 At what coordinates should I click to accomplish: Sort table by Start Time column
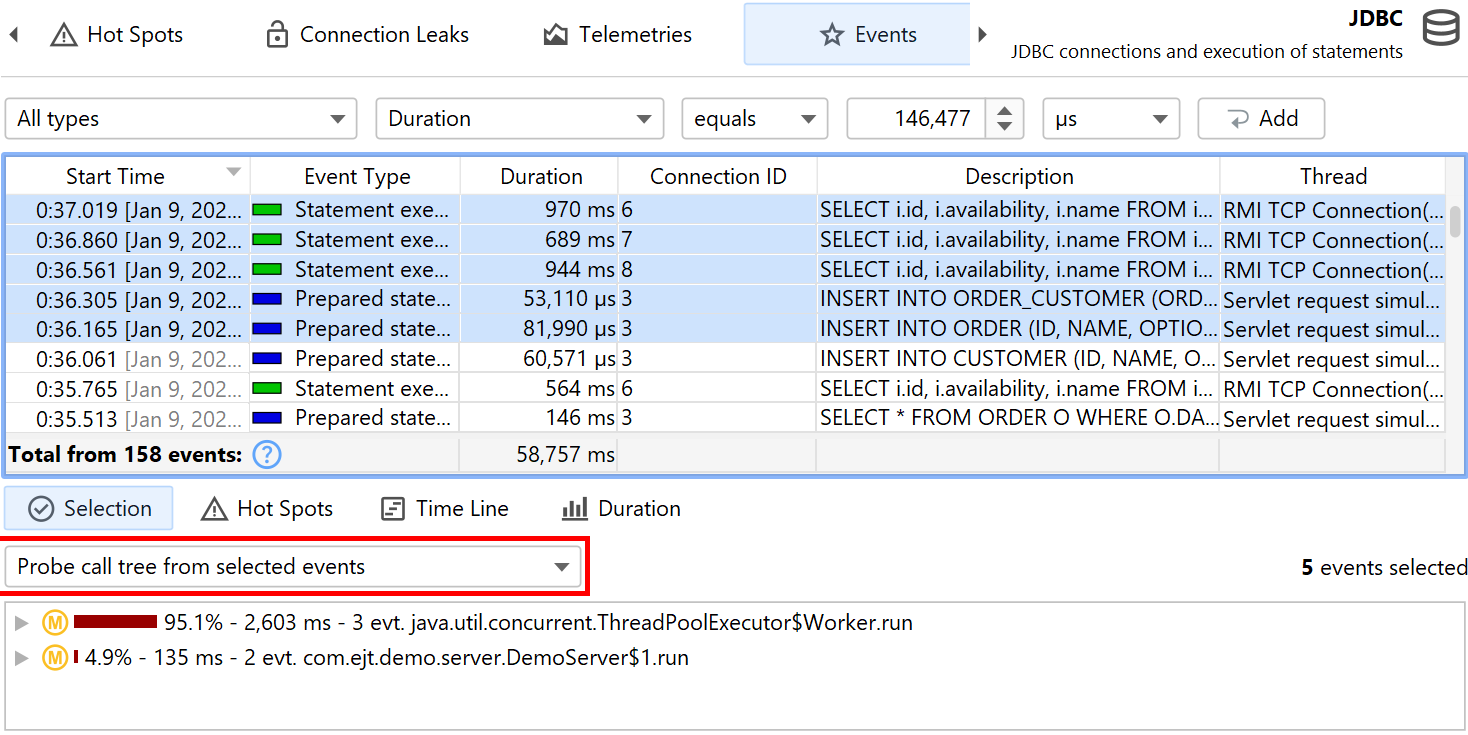pyautogui.click(x=115, y=177)
